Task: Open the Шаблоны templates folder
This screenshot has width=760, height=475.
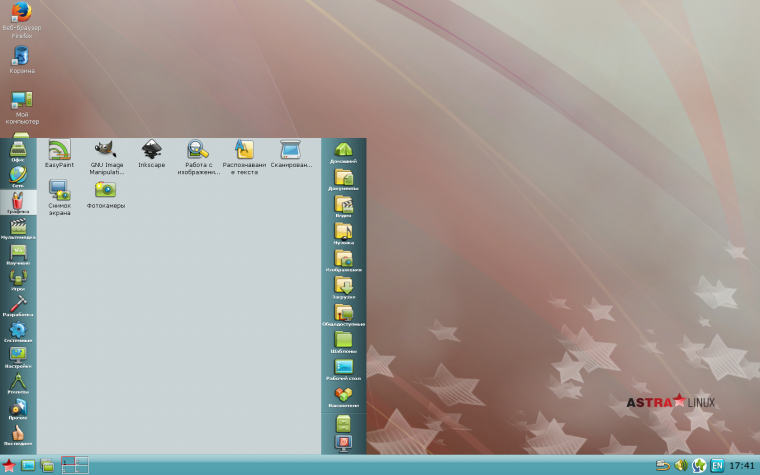Action: 343,342
